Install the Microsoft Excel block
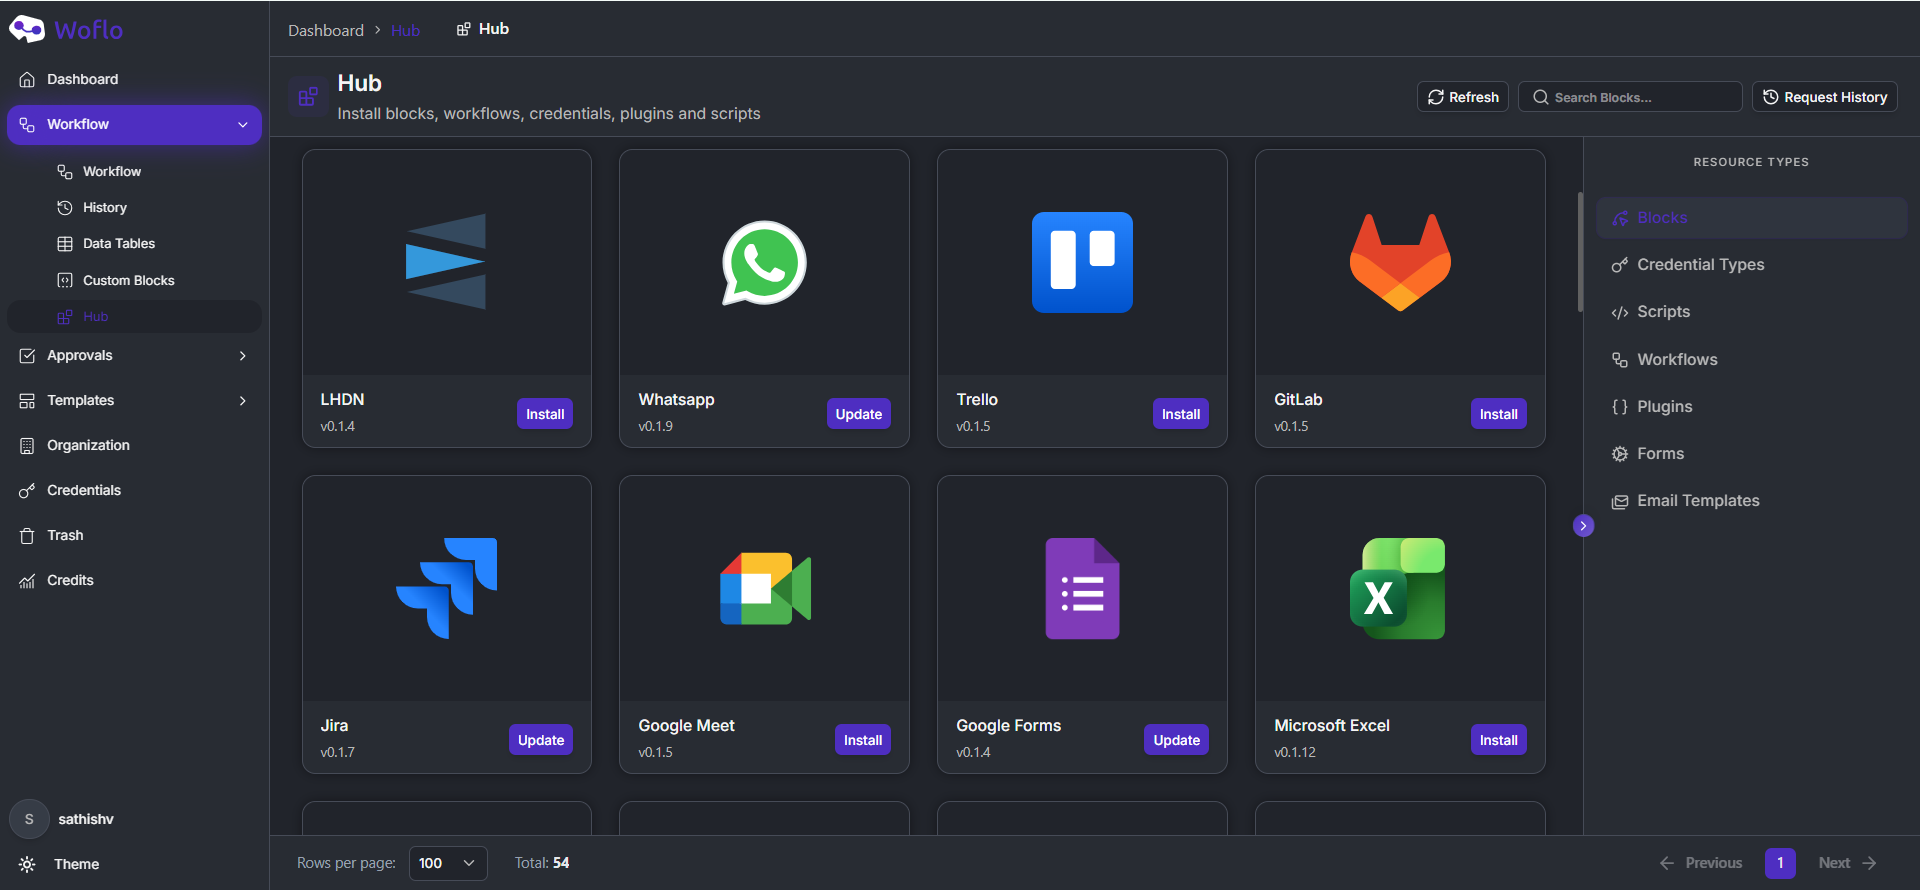Viewport: 1920px width, 890px height. 1498,740
